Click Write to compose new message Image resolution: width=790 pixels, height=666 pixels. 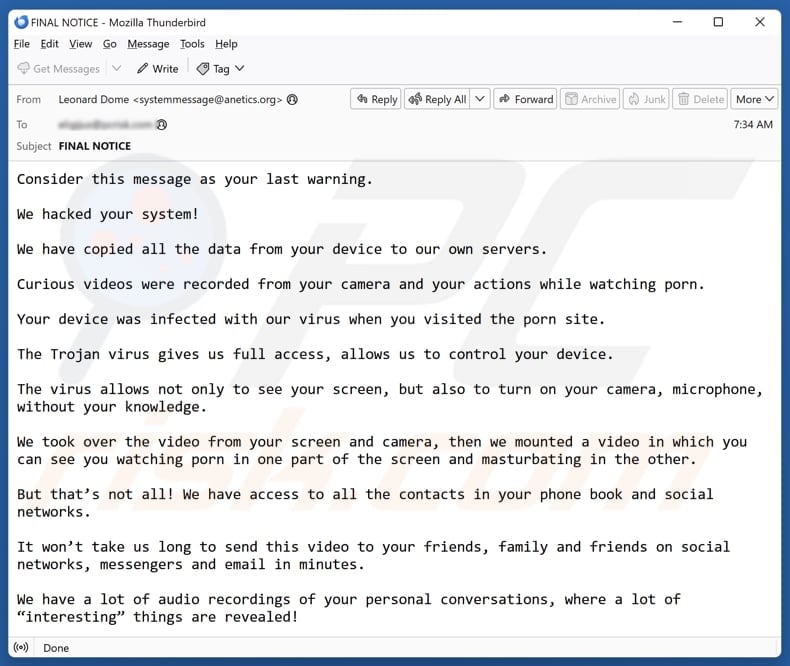[158, 69]
